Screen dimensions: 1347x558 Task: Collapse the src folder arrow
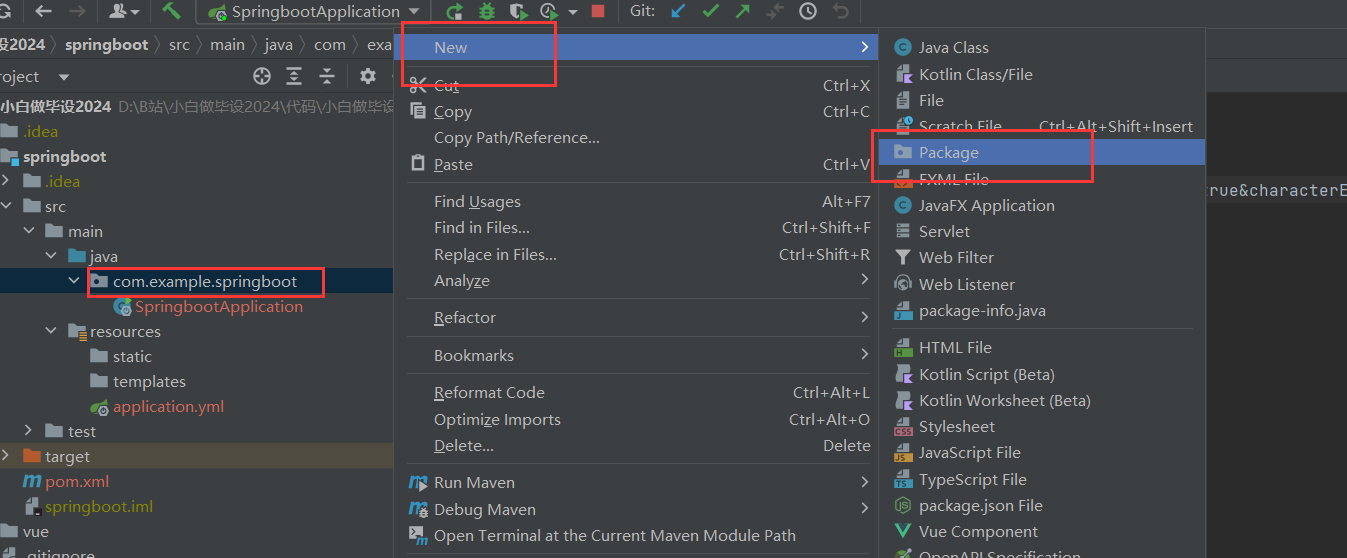pos(7,206)
